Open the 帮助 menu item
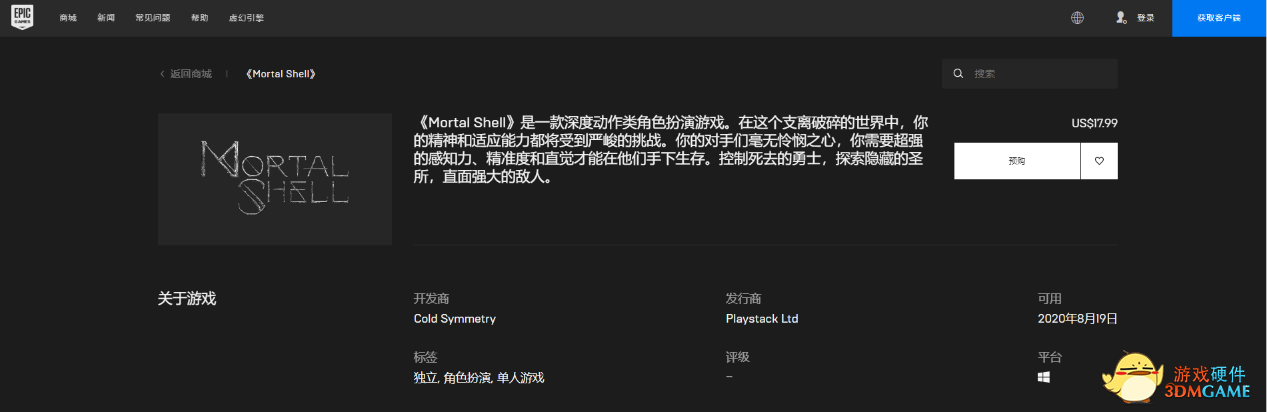This screenshot has width=1267, height=412. click(200, 18)
